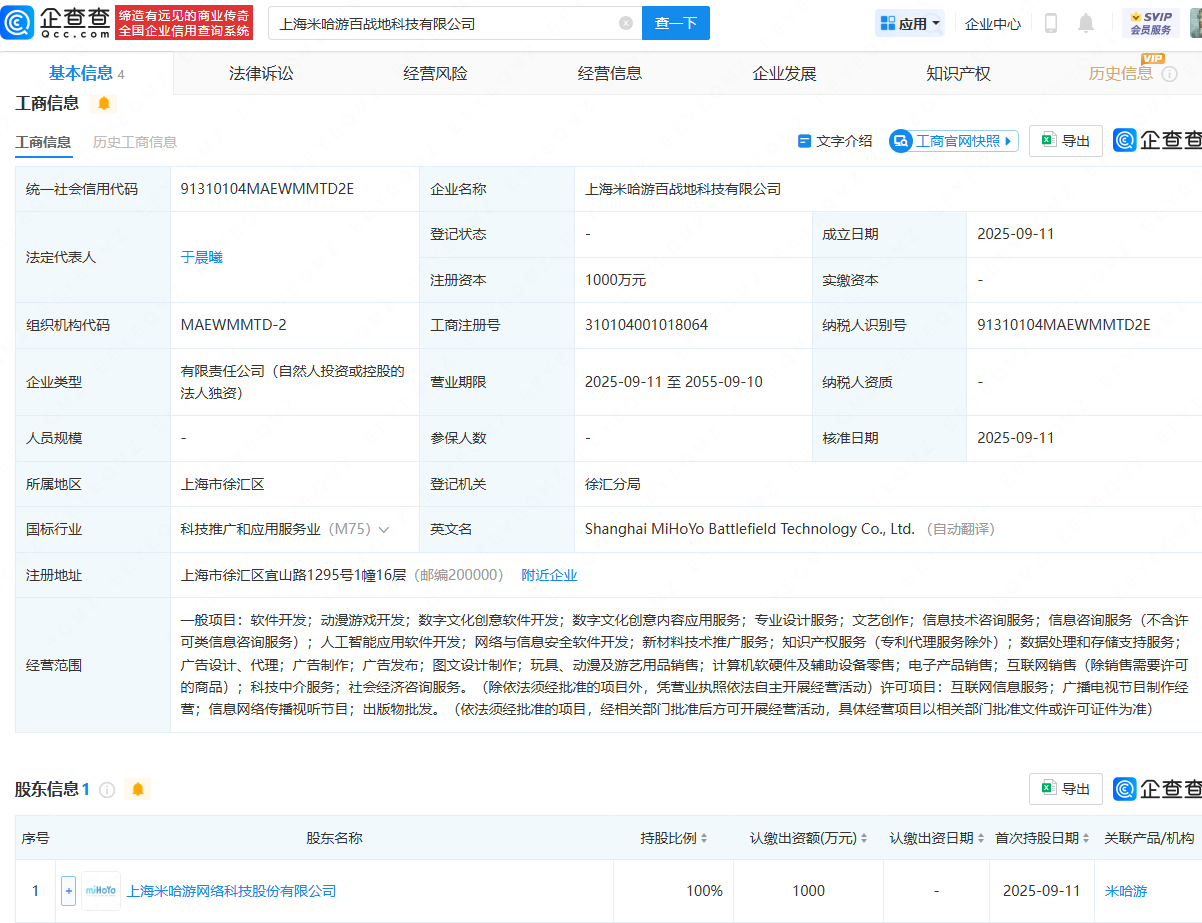
Task: Expand shareholder row with plus button
Action: (68, 890)
